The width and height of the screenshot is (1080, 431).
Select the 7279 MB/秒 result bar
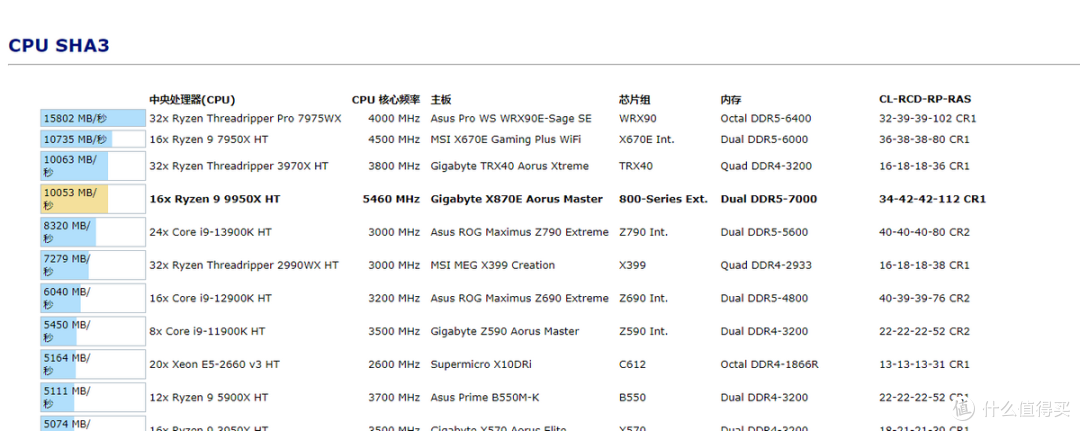(93, 265)
